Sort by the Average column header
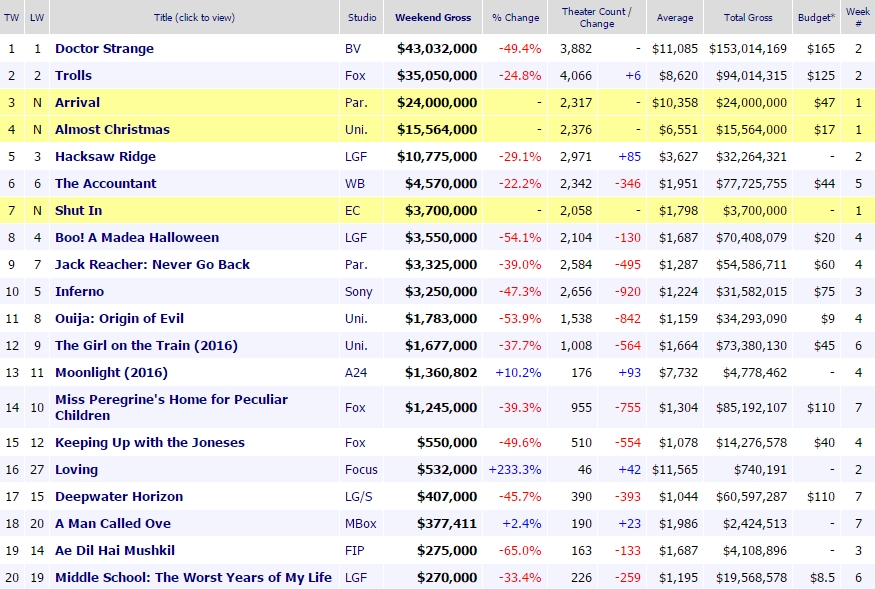Viewport: 875px width, 589px height. (x=675, y=17)
